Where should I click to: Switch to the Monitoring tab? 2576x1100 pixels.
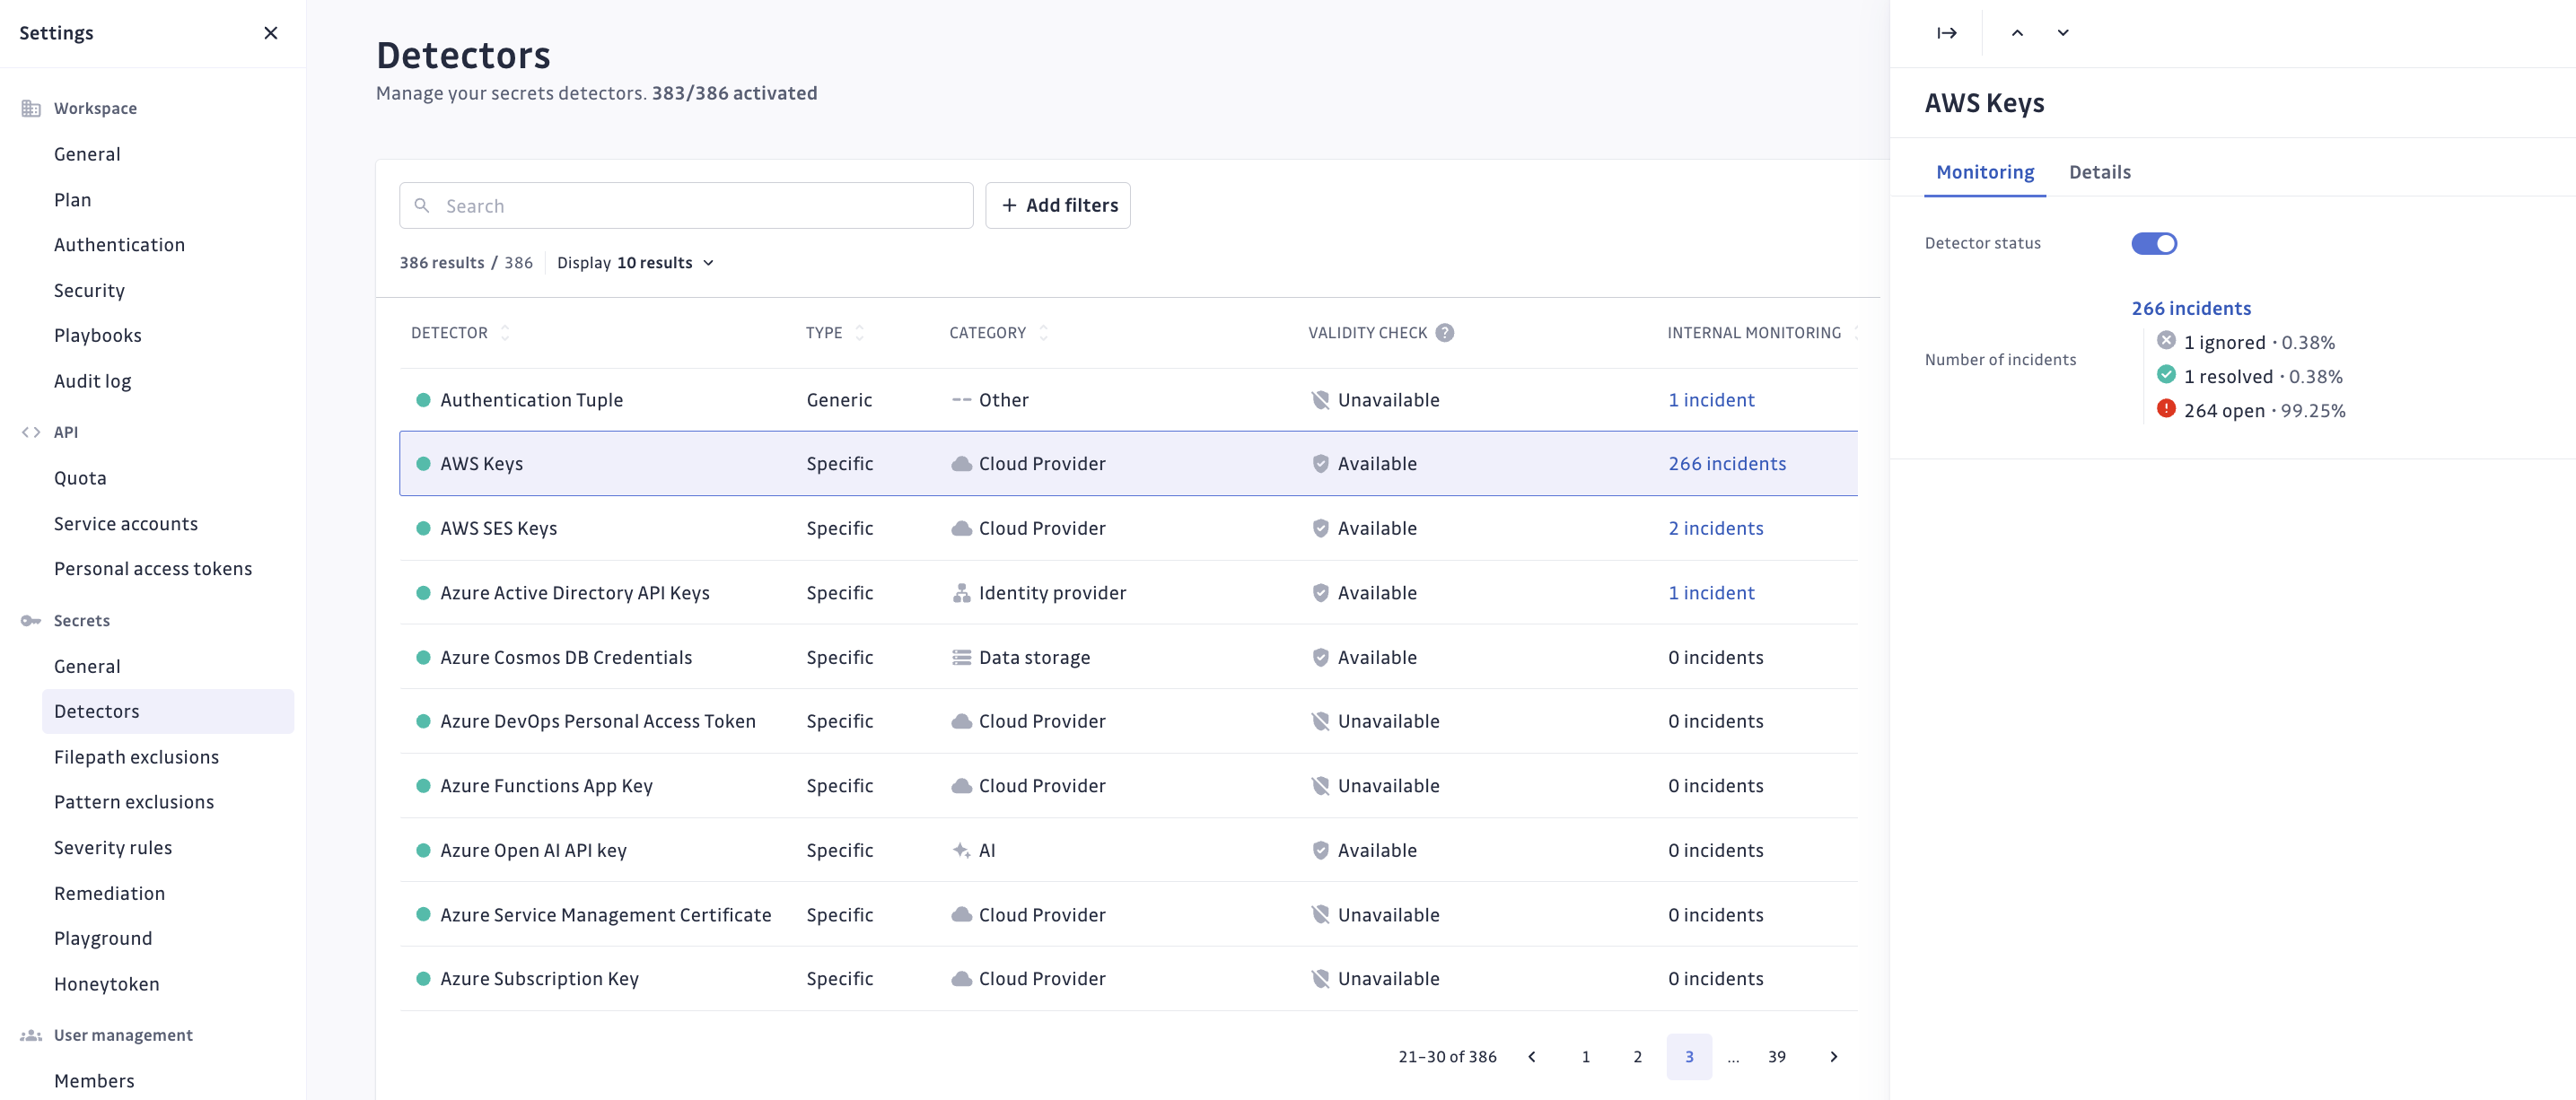click(x=1985, y=172)
